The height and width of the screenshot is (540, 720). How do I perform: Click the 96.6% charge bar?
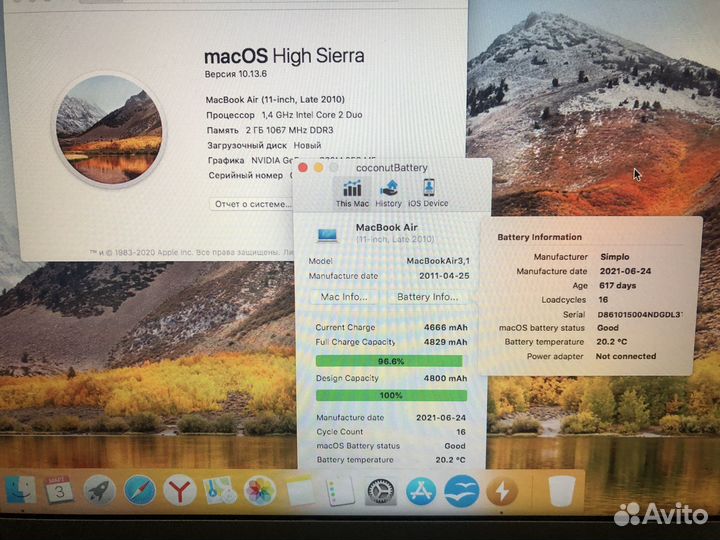389,361
